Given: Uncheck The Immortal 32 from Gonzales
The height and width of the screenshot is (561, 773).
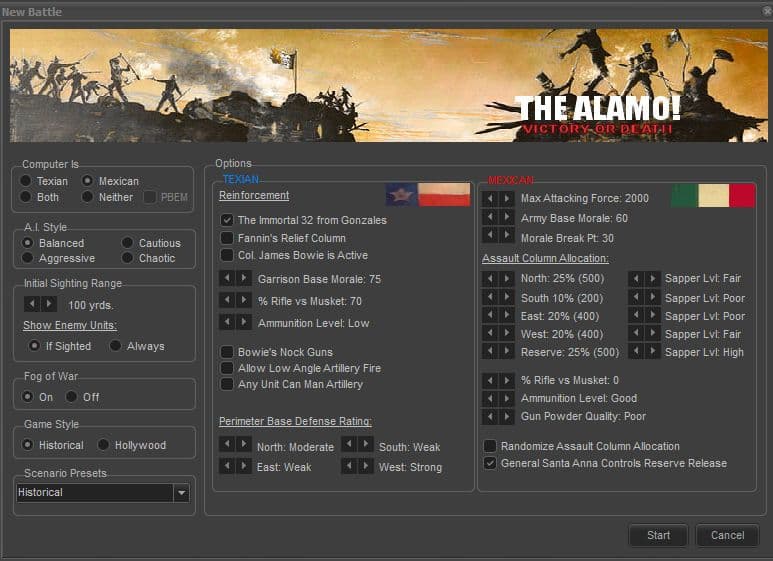Looking at the screenshot, I should pyautogui.click(x=227, y=220).
